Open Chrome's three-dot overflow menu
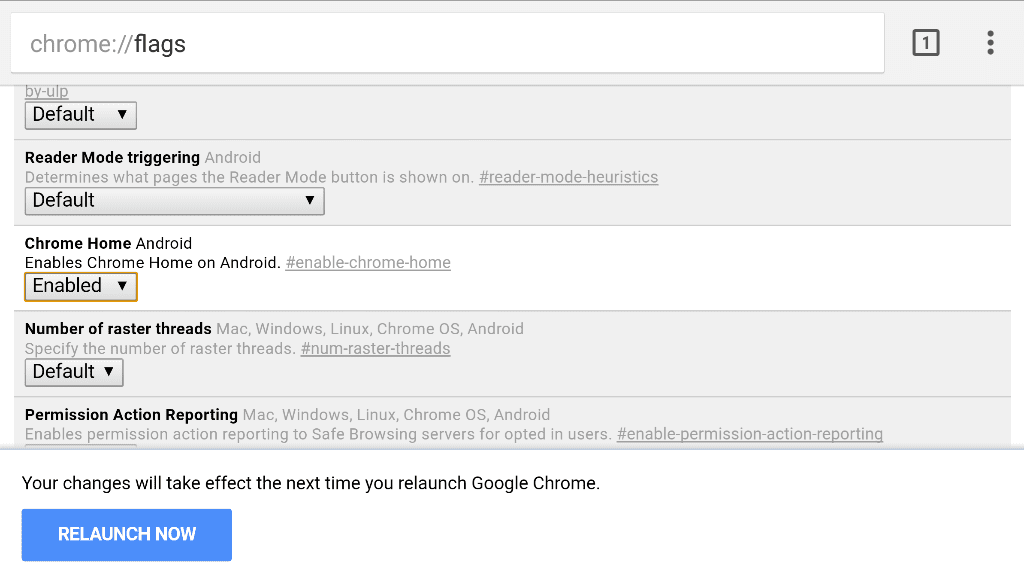The image size is (1024, 583). [990, 42]
